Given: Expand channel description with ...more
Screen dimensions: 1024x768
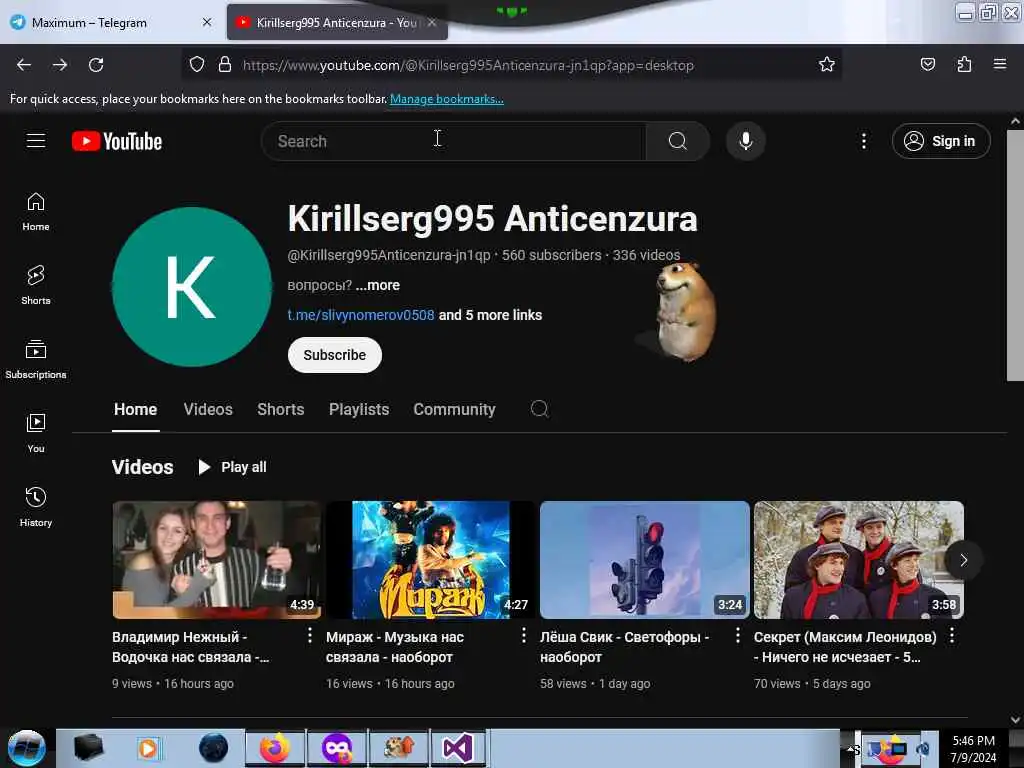Looking at the screenshot, I should point(377,285).
